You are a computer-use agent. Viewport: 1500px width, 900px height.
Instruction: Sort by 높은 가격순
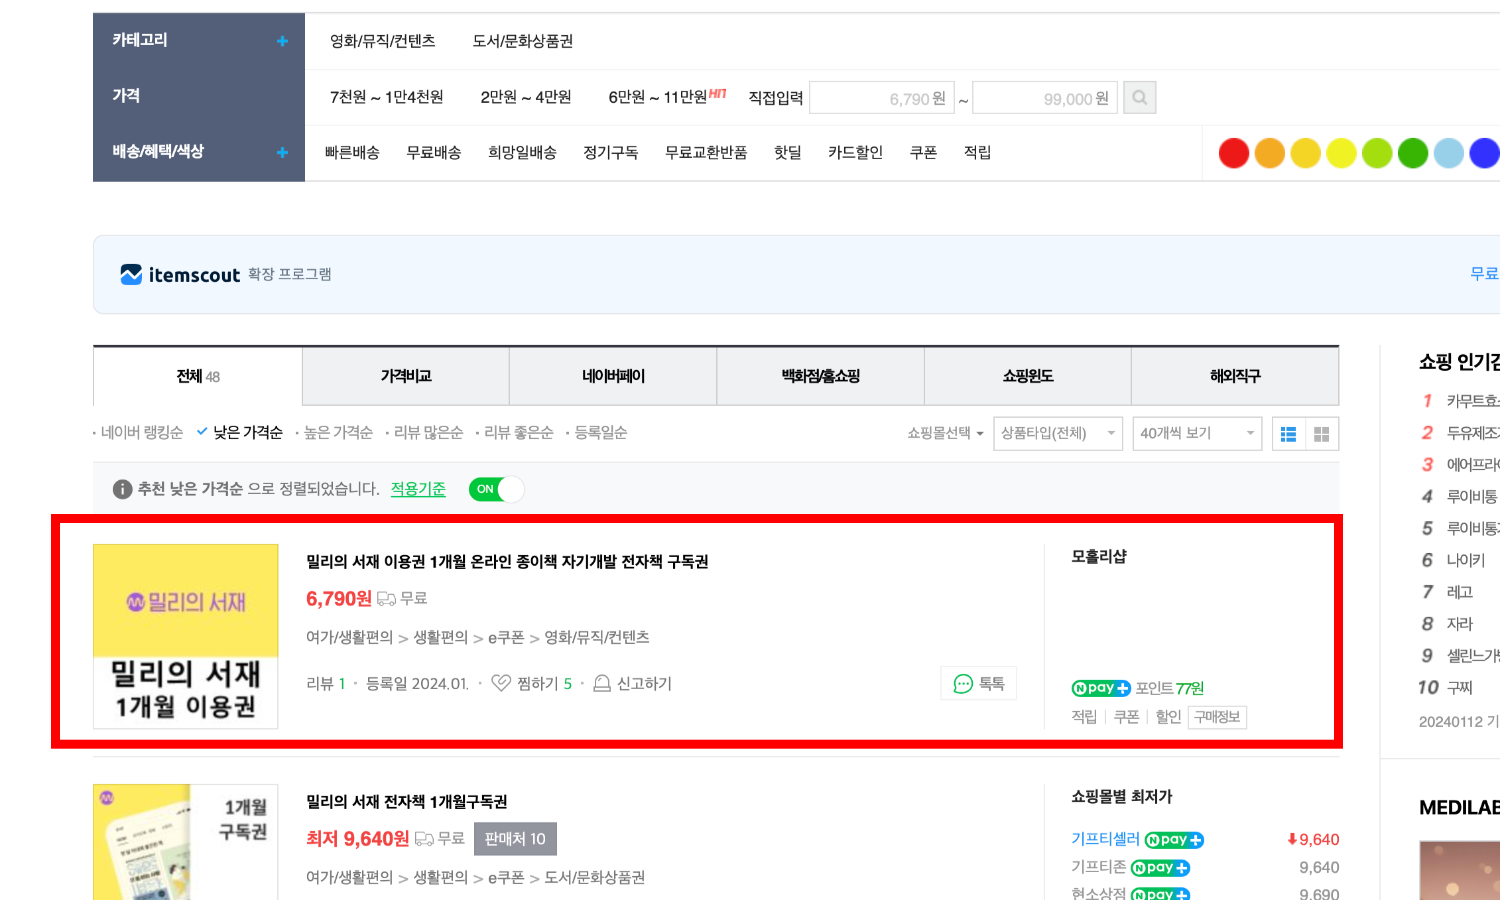point(338,432)
